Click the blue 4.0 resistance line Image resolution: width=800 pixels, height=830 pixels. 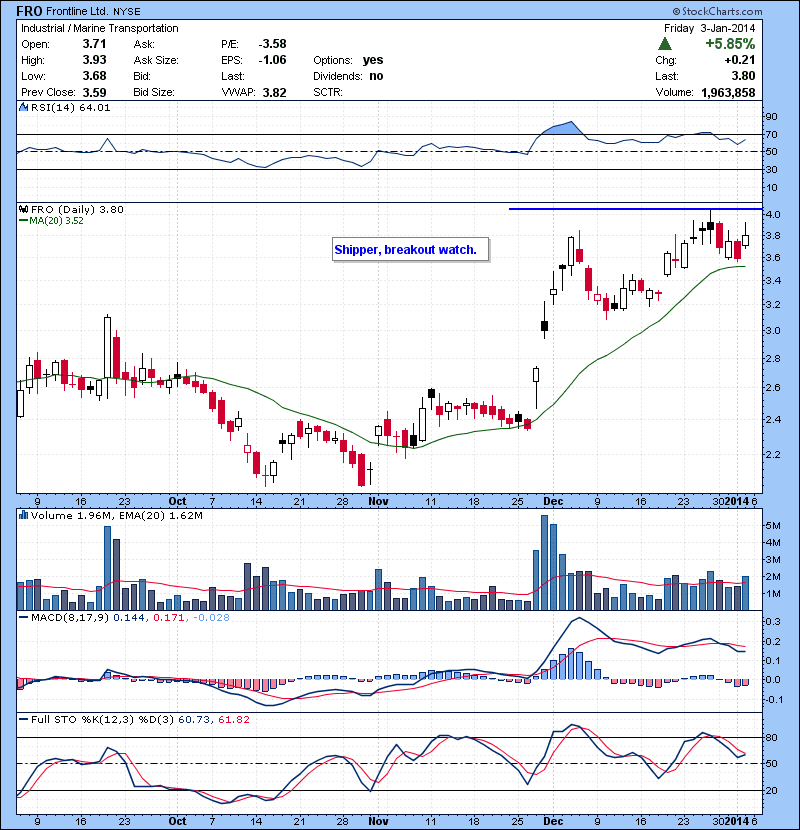coord(635,209)
